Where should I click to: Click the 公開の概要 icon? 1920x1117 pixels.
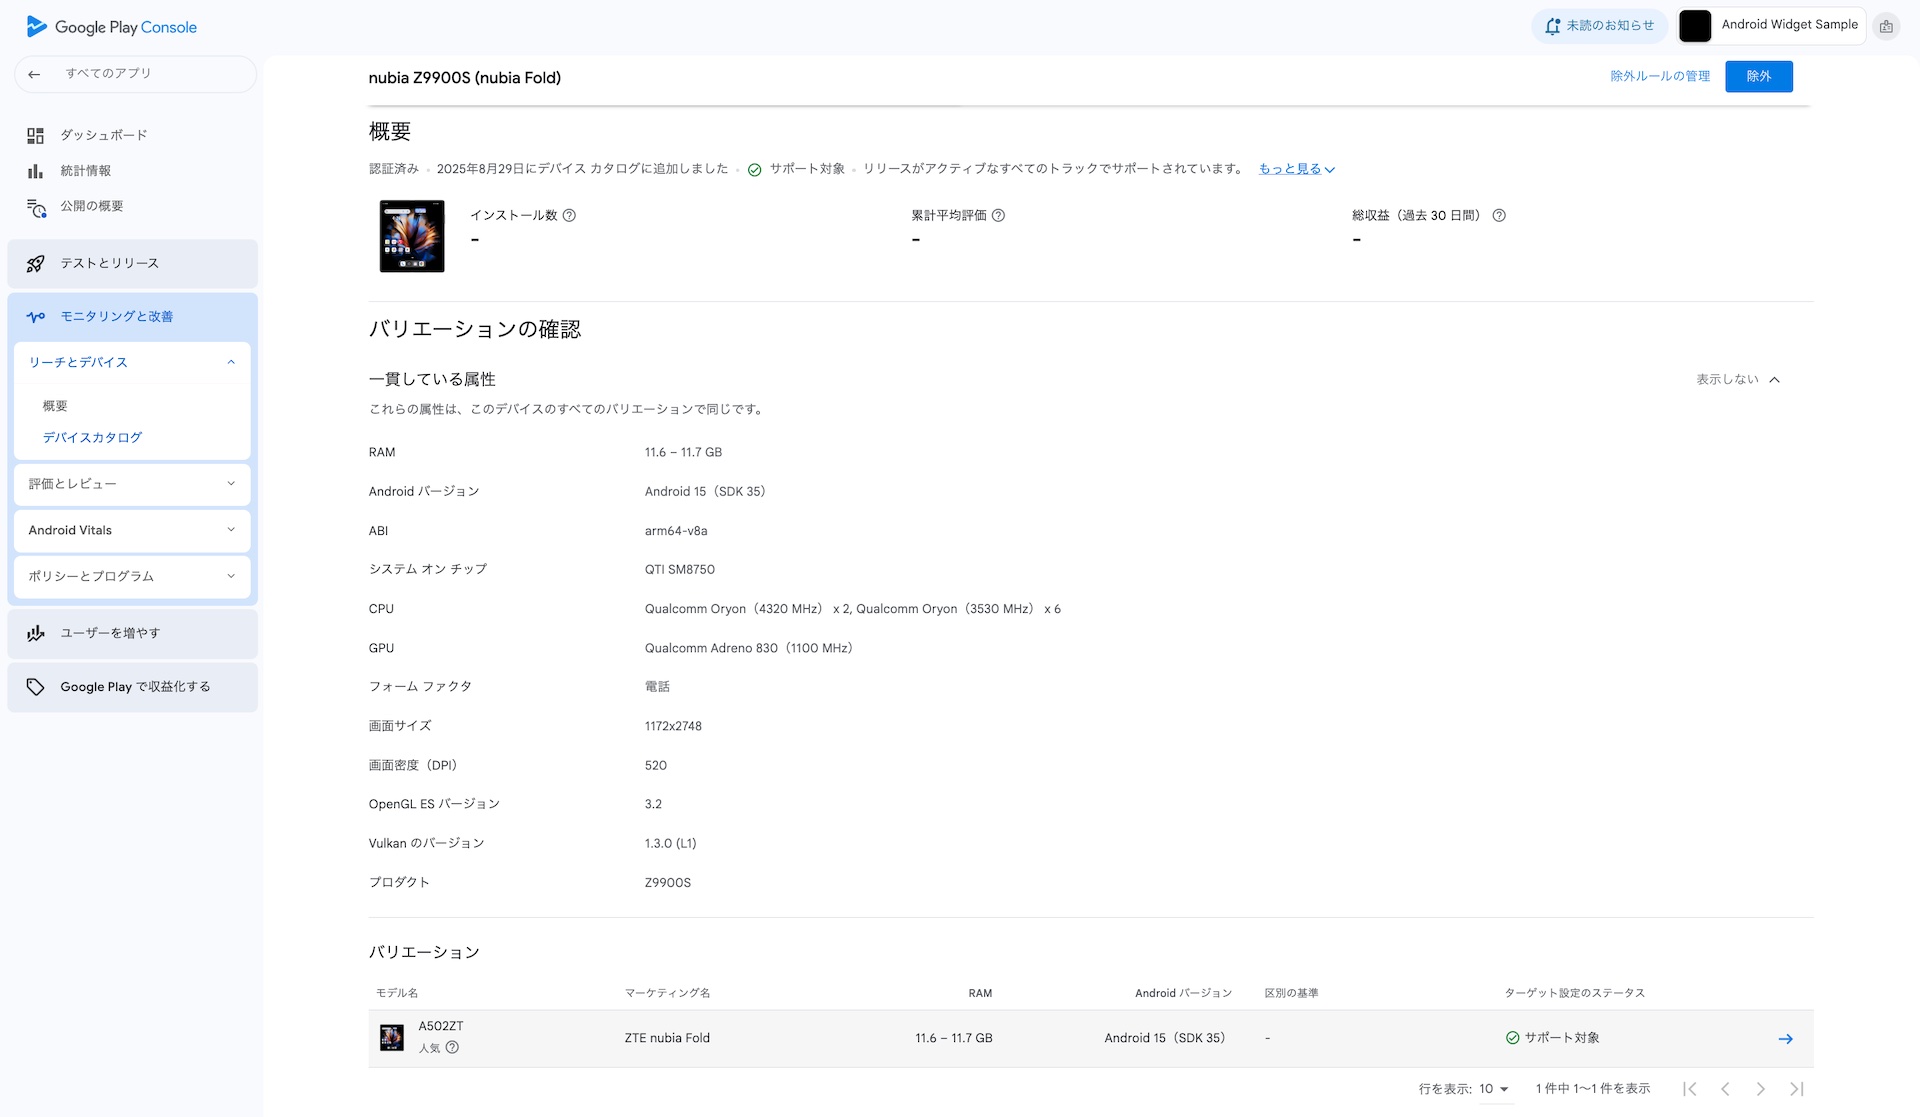[x=36, y=207]
